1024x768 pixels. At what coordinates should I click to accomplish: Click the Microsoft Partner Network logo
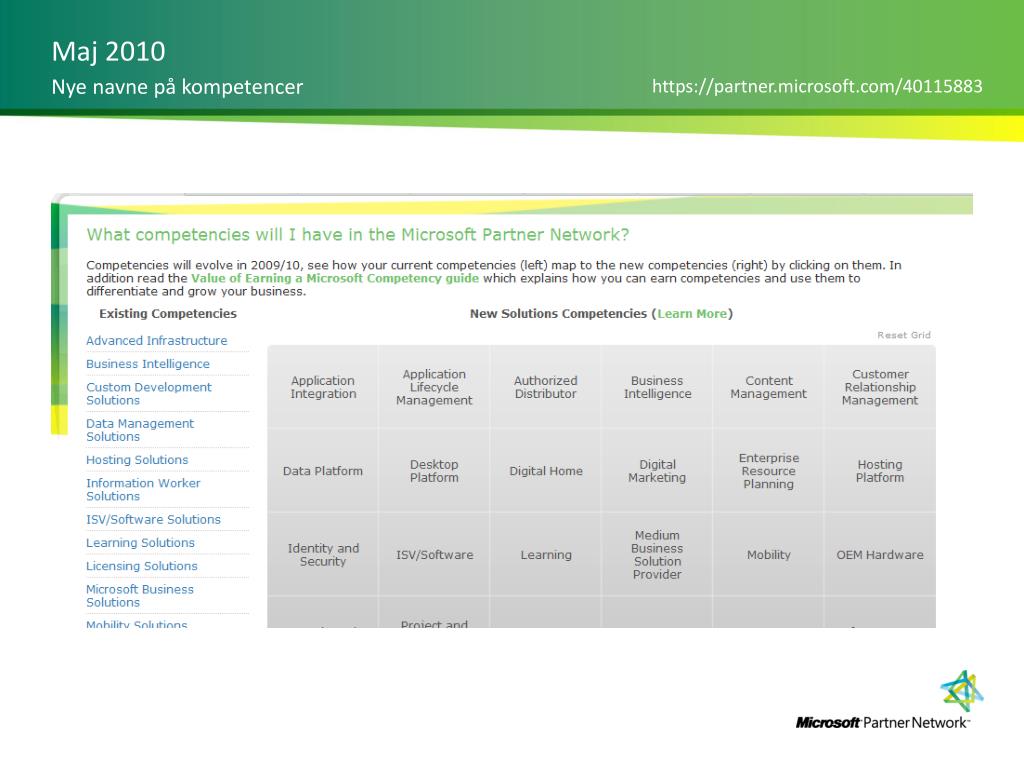889,700
